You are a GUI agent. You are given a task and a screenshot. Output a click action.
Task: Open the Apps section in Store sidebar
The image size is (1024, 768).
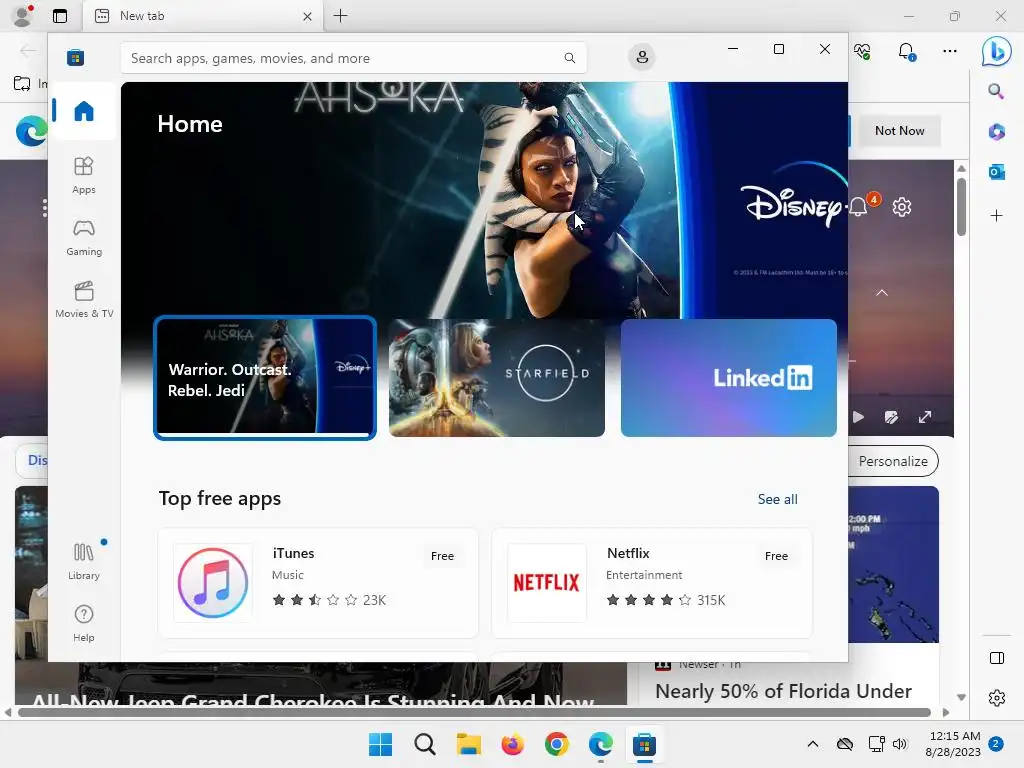click(84, 176)
